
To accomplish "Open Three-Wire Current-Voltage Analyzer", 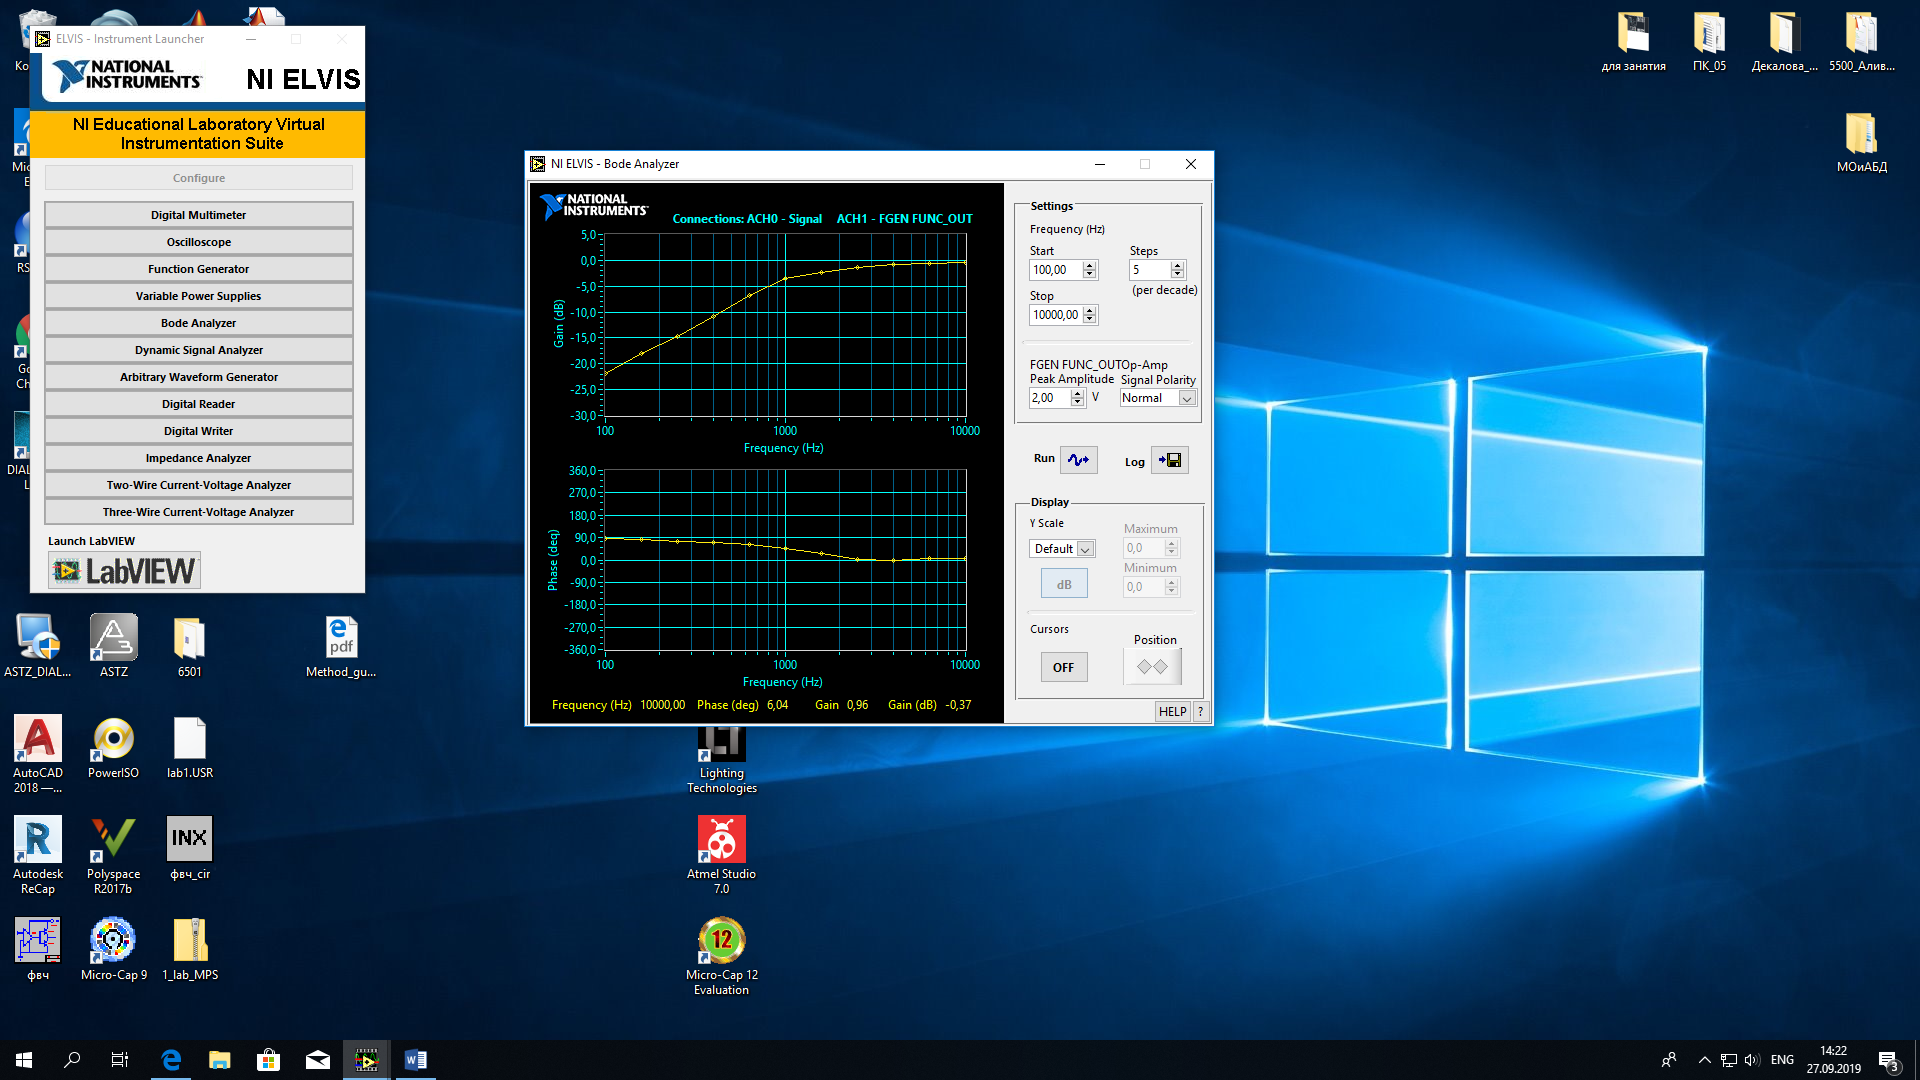I will pyautogui.click(x=199, y=512).
